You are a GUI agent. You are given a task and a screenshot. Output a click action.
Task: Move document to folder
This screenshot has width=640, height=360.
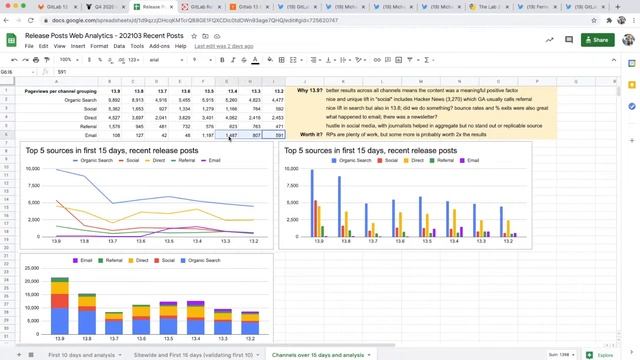[205, 36]
